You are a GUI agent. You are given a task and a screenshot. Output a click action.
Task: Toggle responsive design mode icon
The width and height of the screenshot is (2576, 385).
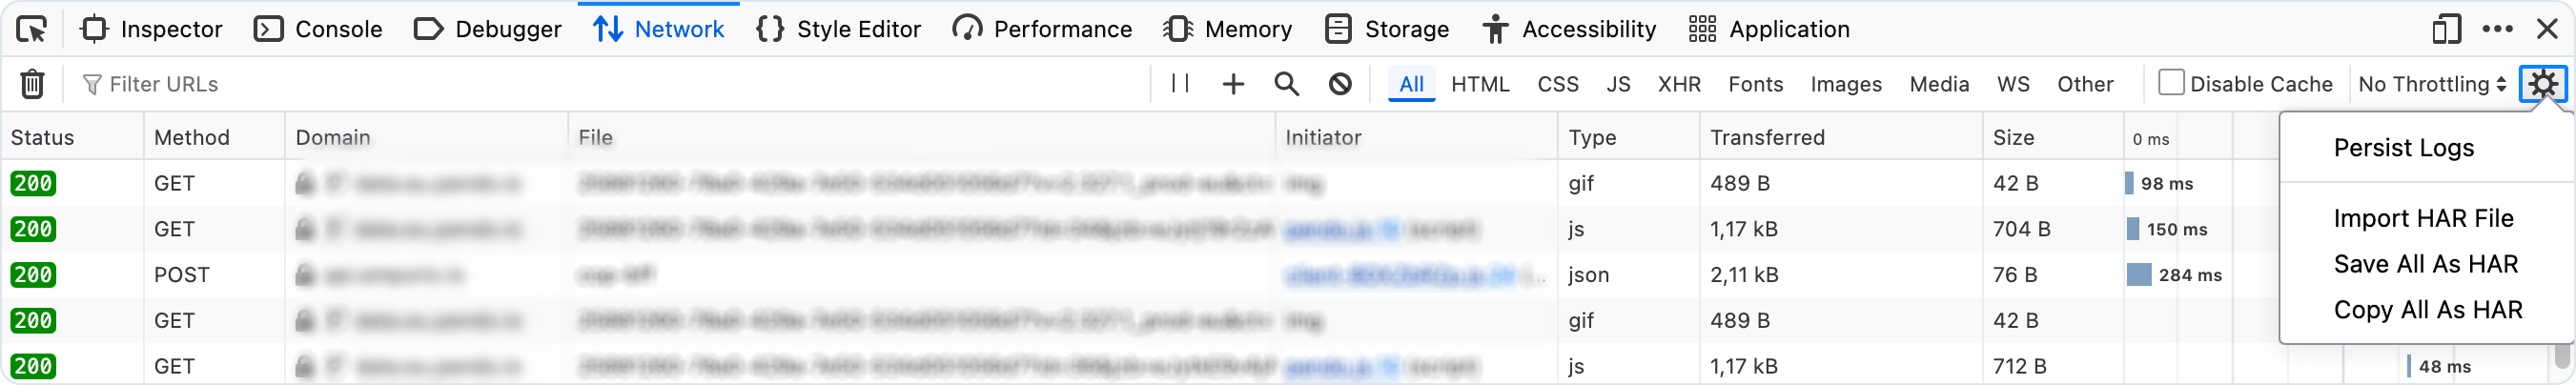click(x=2447, y=29)
